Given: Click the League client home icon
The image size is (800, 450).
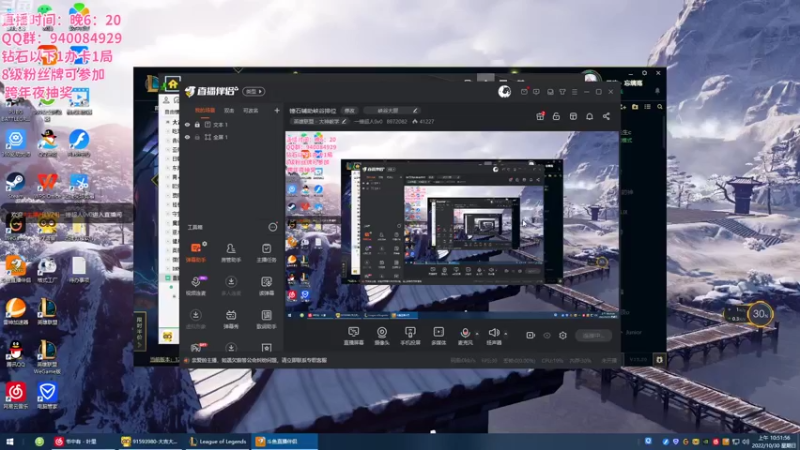Looking at the screenshot, I should point(172,84).
